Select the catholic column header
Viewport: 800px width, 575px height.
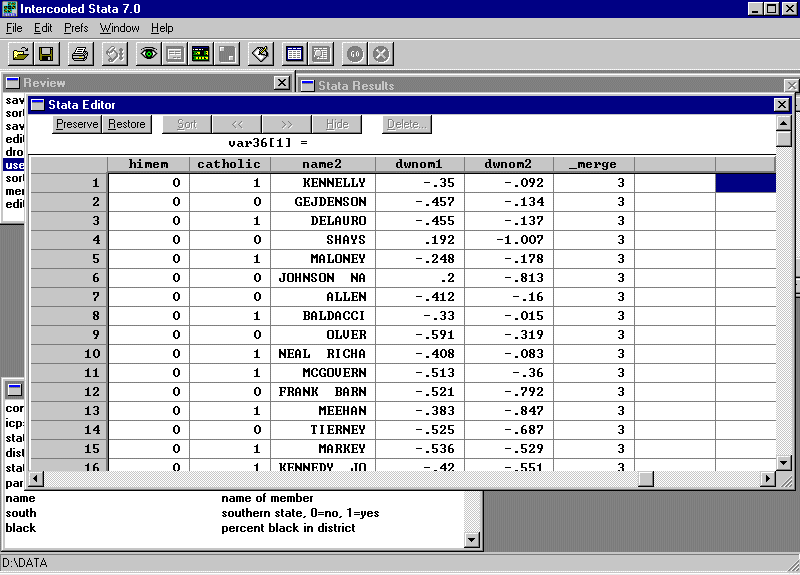[229, 164]
